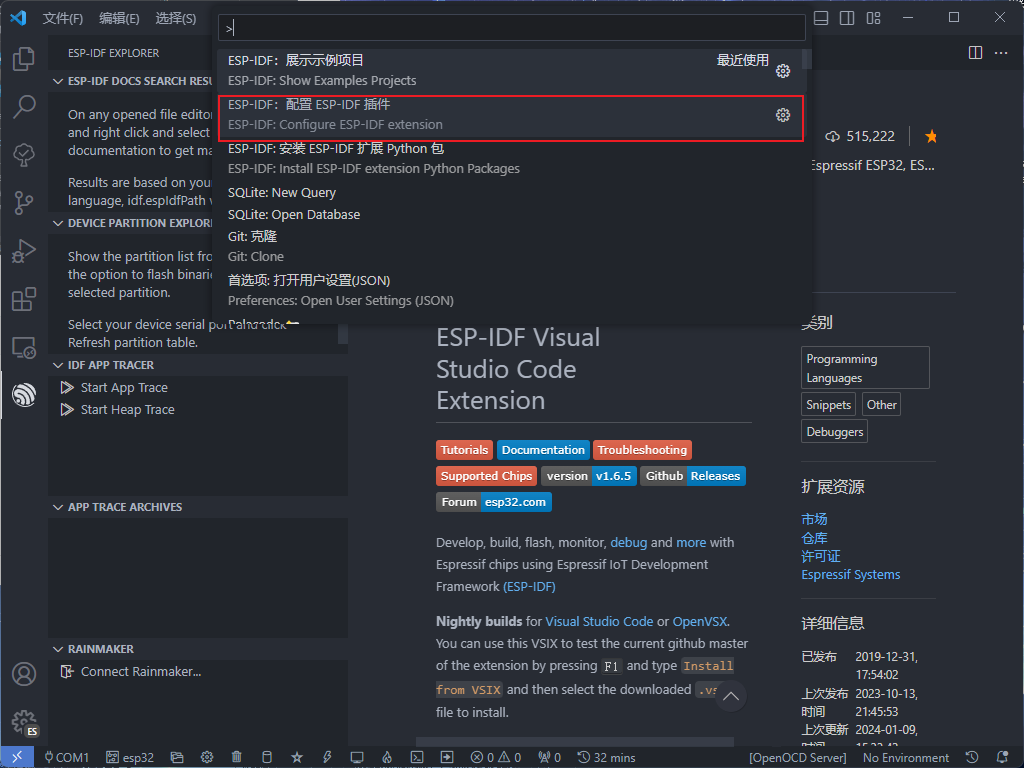Open the editor more actions ellipsis
This screenshot has width=1024, height=768.
point(1000,53)
